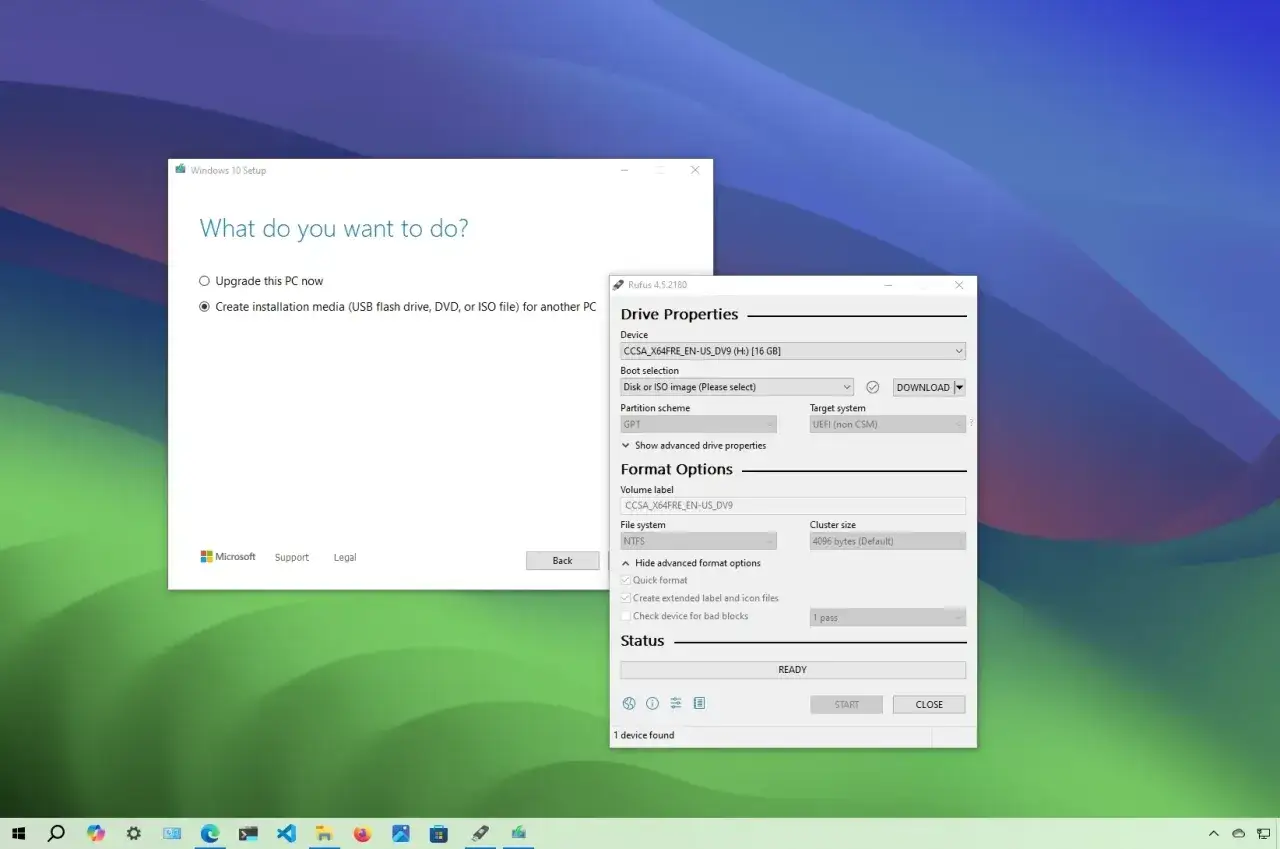Click the Legal link in Windows 10 Setup
The width and height of the screenshot is (1280, 849).
344,557
